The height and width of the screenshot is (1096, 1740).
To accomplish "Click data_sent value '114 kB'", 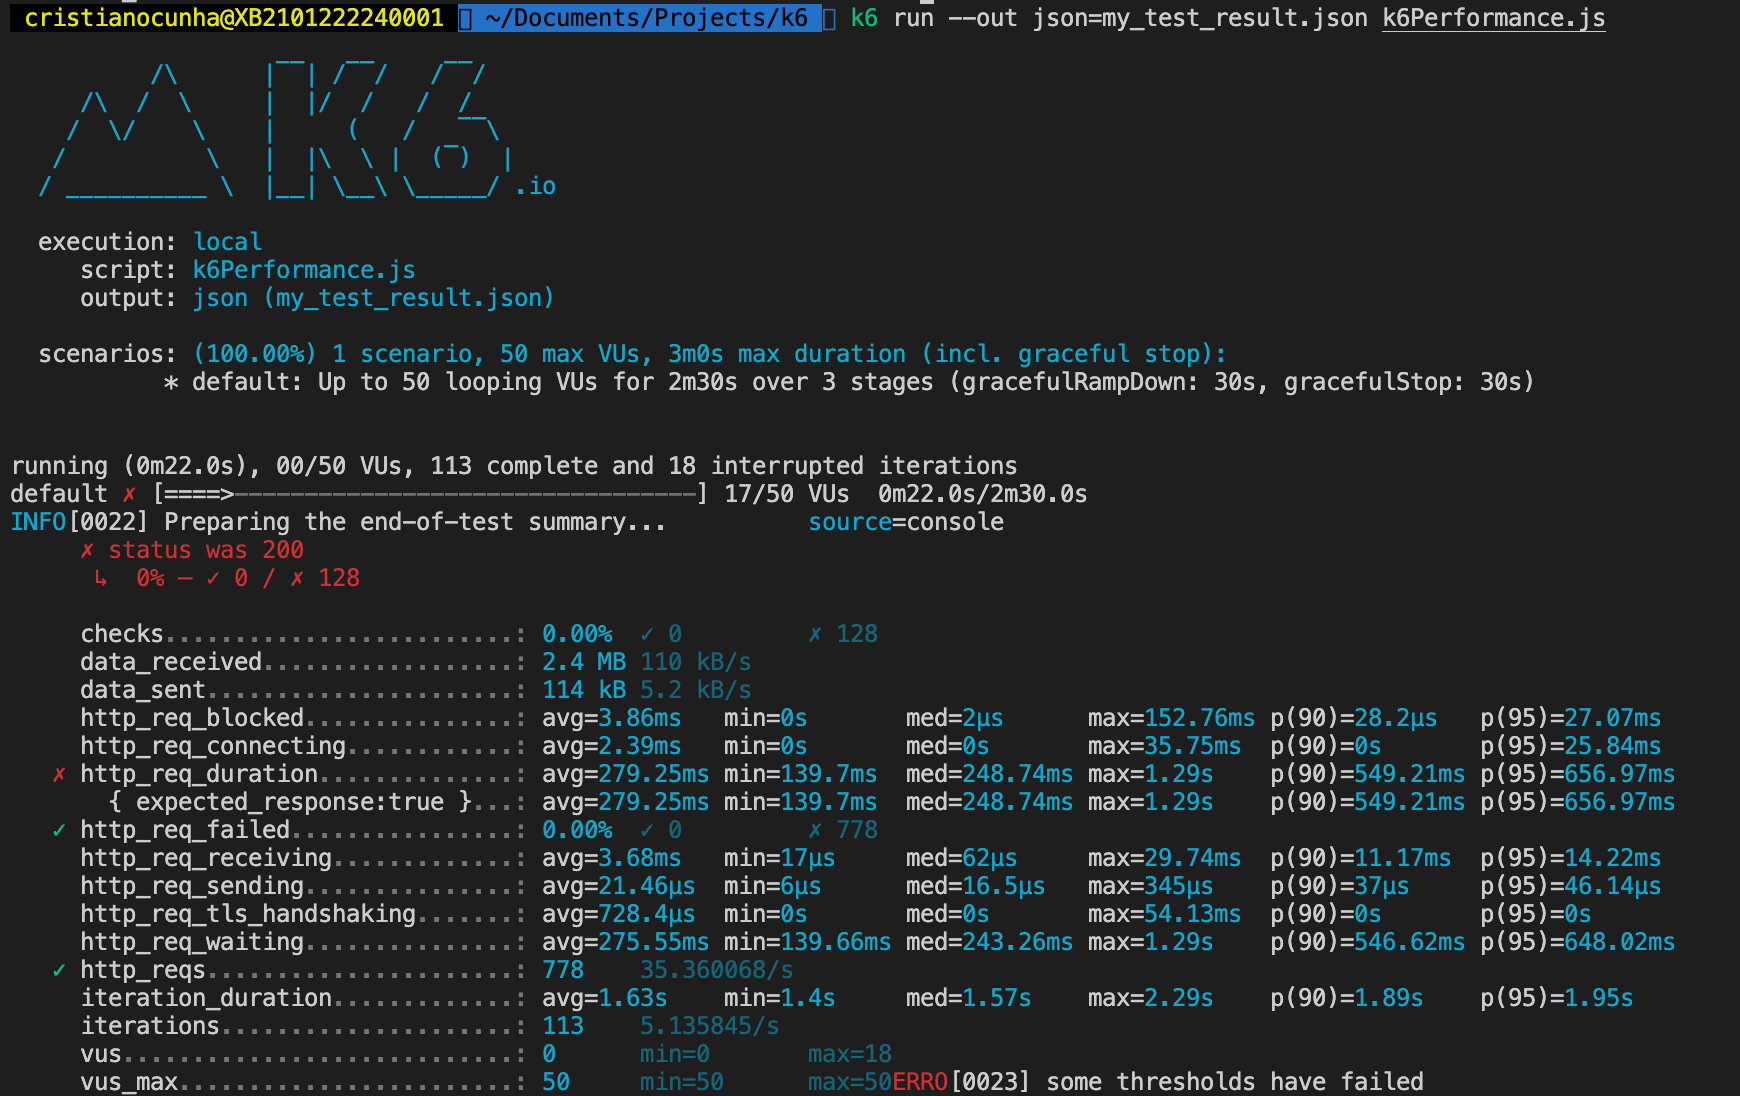I will coord(584,690).
